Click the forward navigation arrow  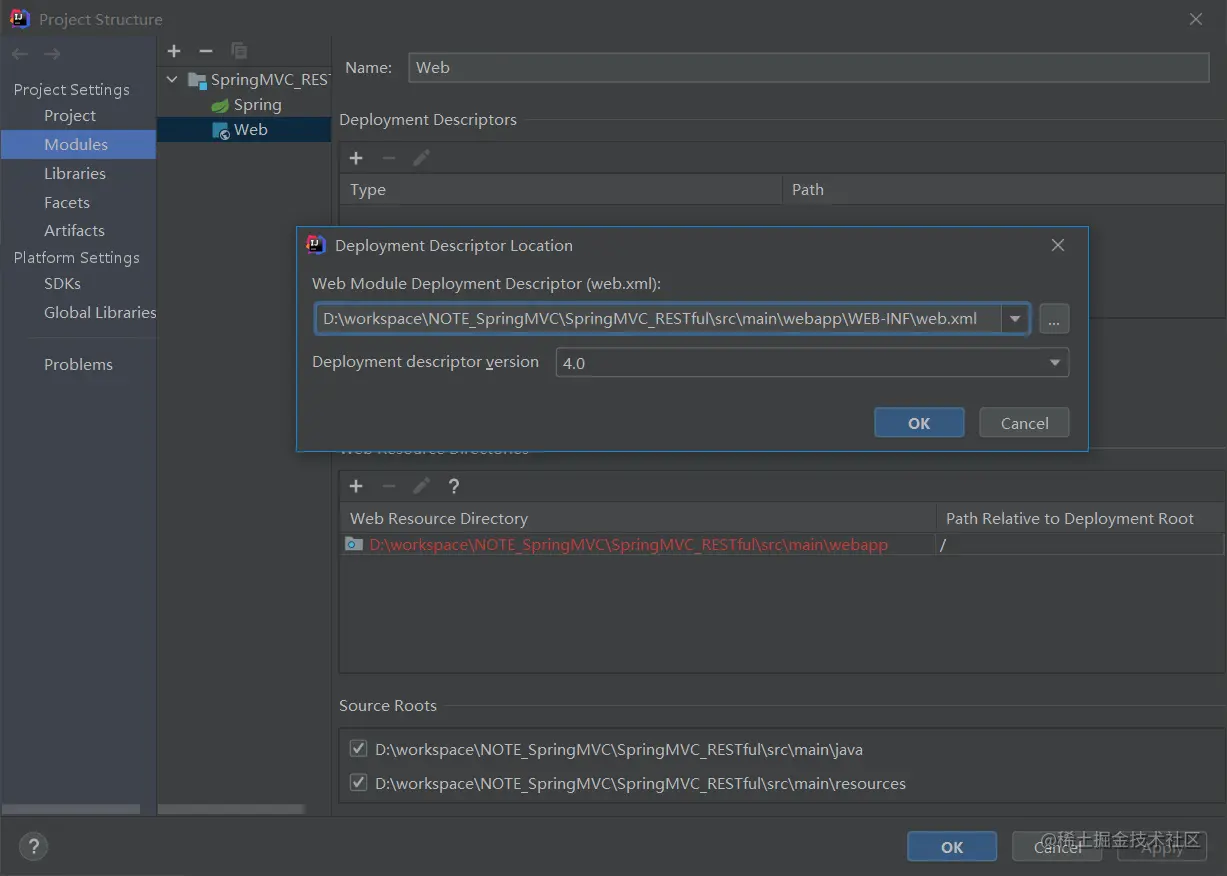click(52, 54)
